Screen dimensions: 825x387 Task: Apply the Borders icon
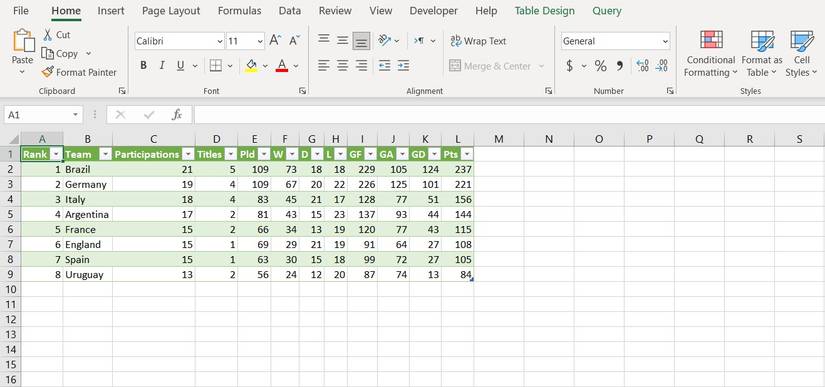(216, 66)
